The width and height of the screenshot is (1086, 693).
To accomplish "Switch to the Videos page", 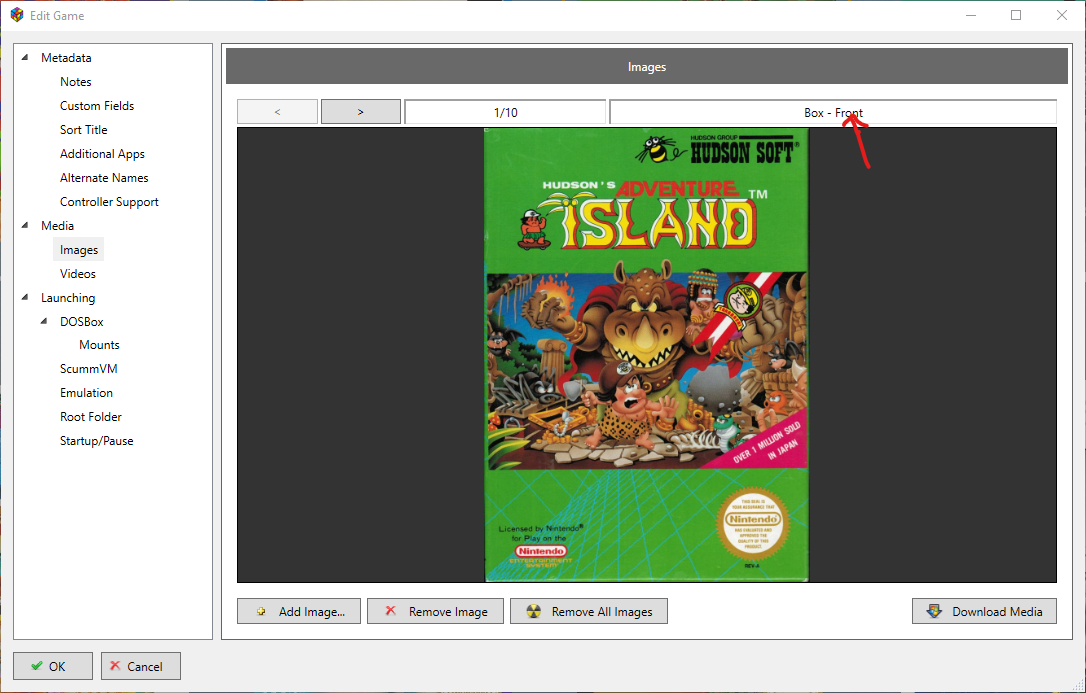I will point(78,274).
